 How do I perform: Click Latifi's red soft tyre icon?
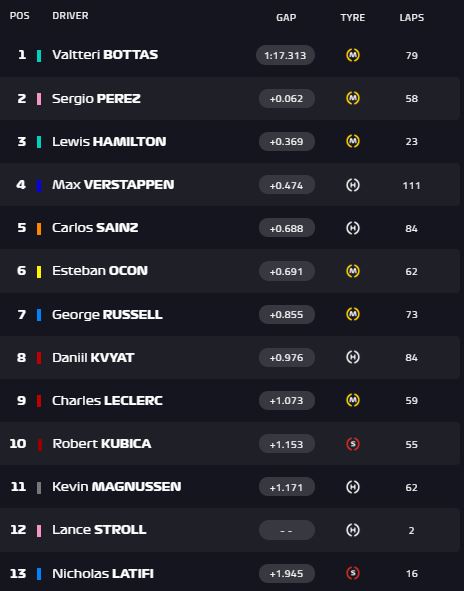353,573
